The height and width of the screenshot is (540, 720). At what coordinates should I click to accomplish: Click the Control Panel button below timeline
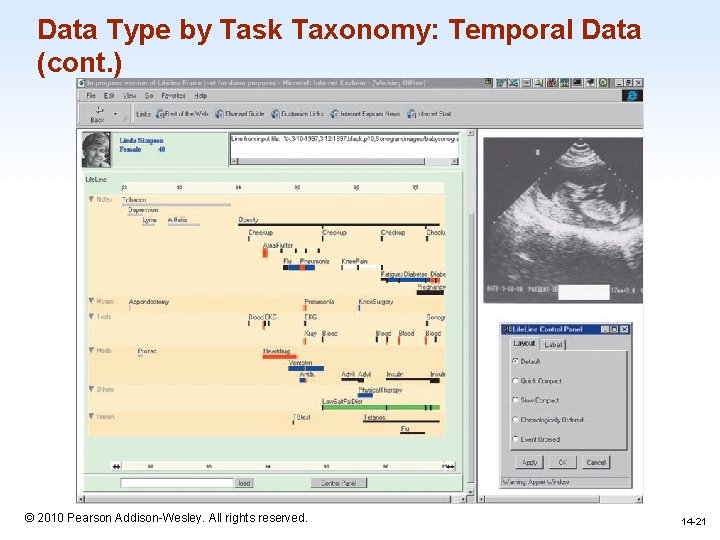pos(339,483)
